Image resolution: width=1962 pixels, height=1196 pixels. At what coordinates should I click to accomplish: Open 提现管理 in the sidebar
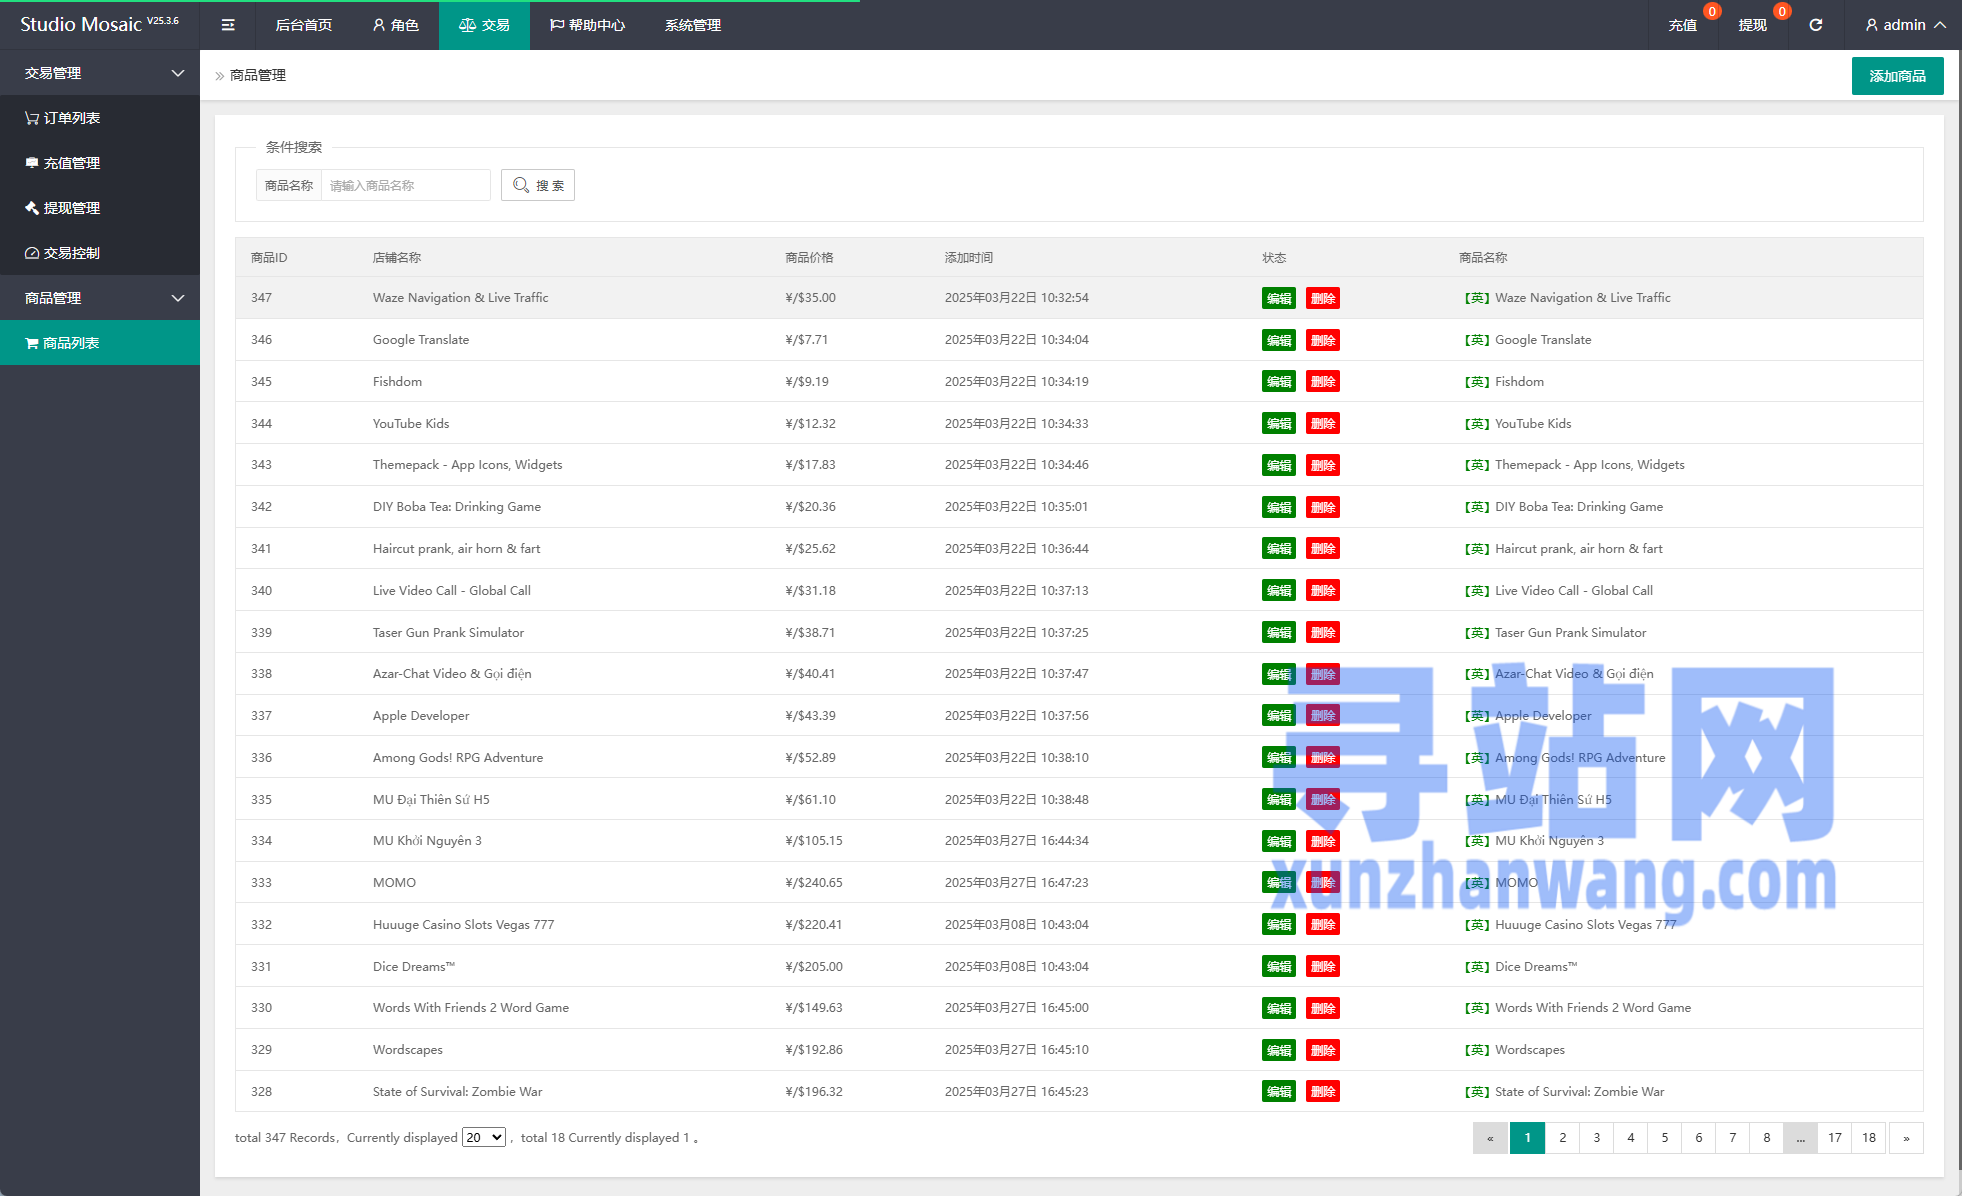click(x=100, y=208)
